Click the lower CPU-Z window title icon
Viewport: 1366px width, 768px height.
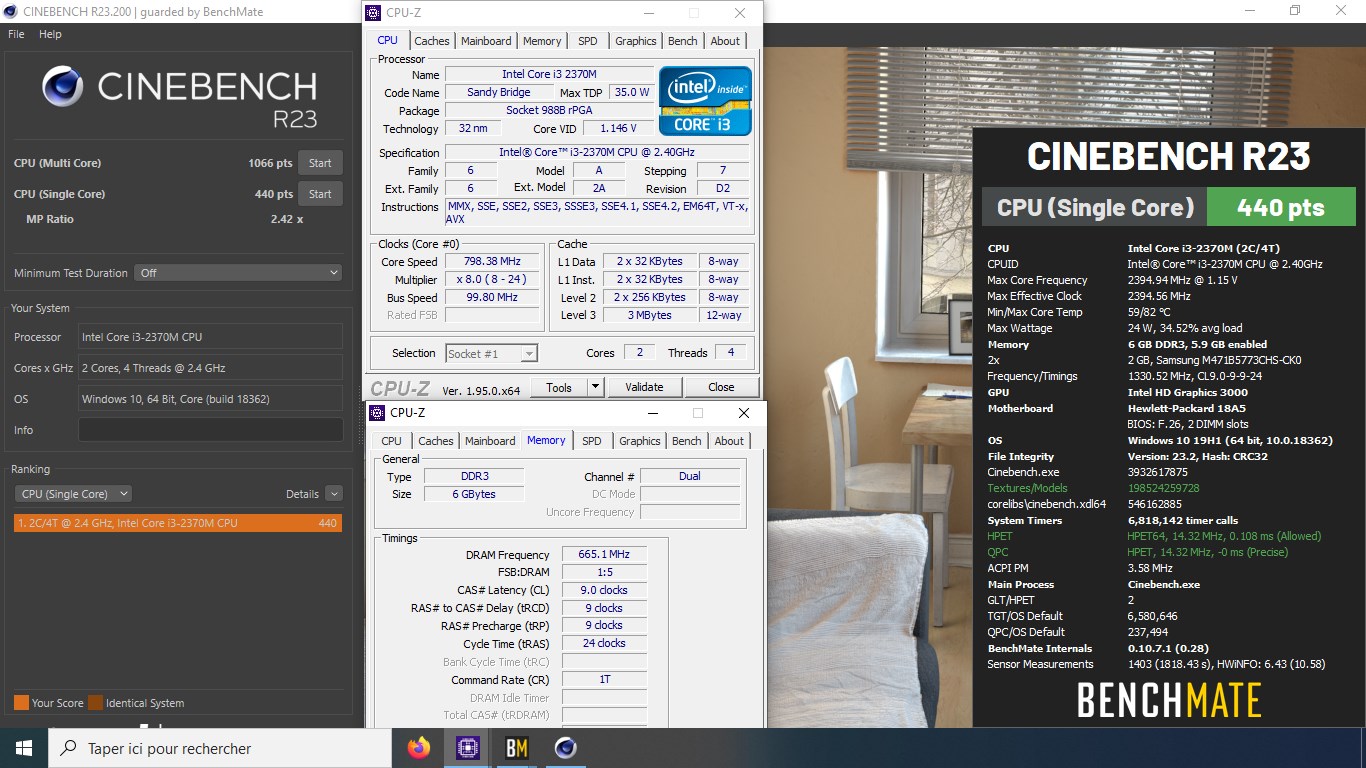[x=377, y=413]
